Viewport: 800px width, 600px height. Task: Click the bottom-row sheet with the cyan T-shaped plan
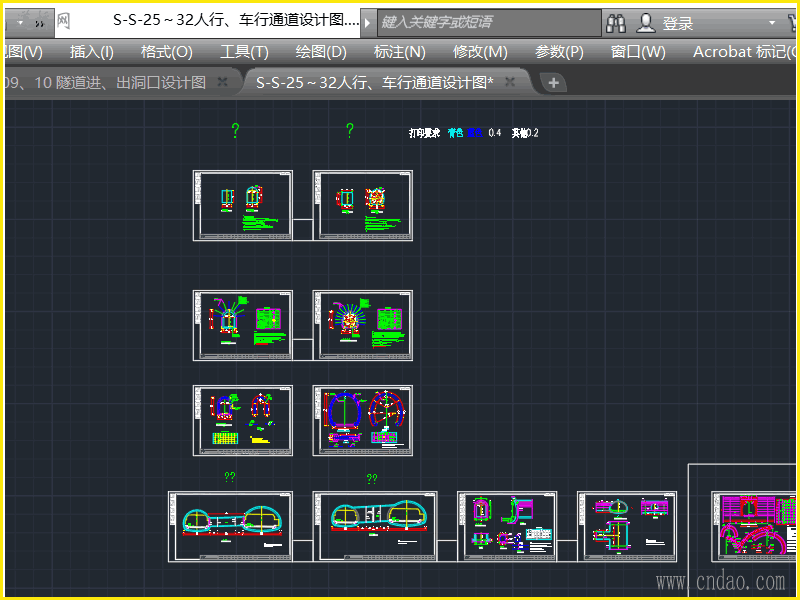[627, 527]
